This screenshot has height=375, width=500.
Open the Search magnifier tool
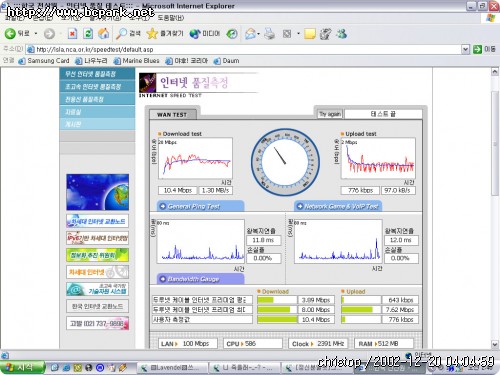tap(128, 33)
